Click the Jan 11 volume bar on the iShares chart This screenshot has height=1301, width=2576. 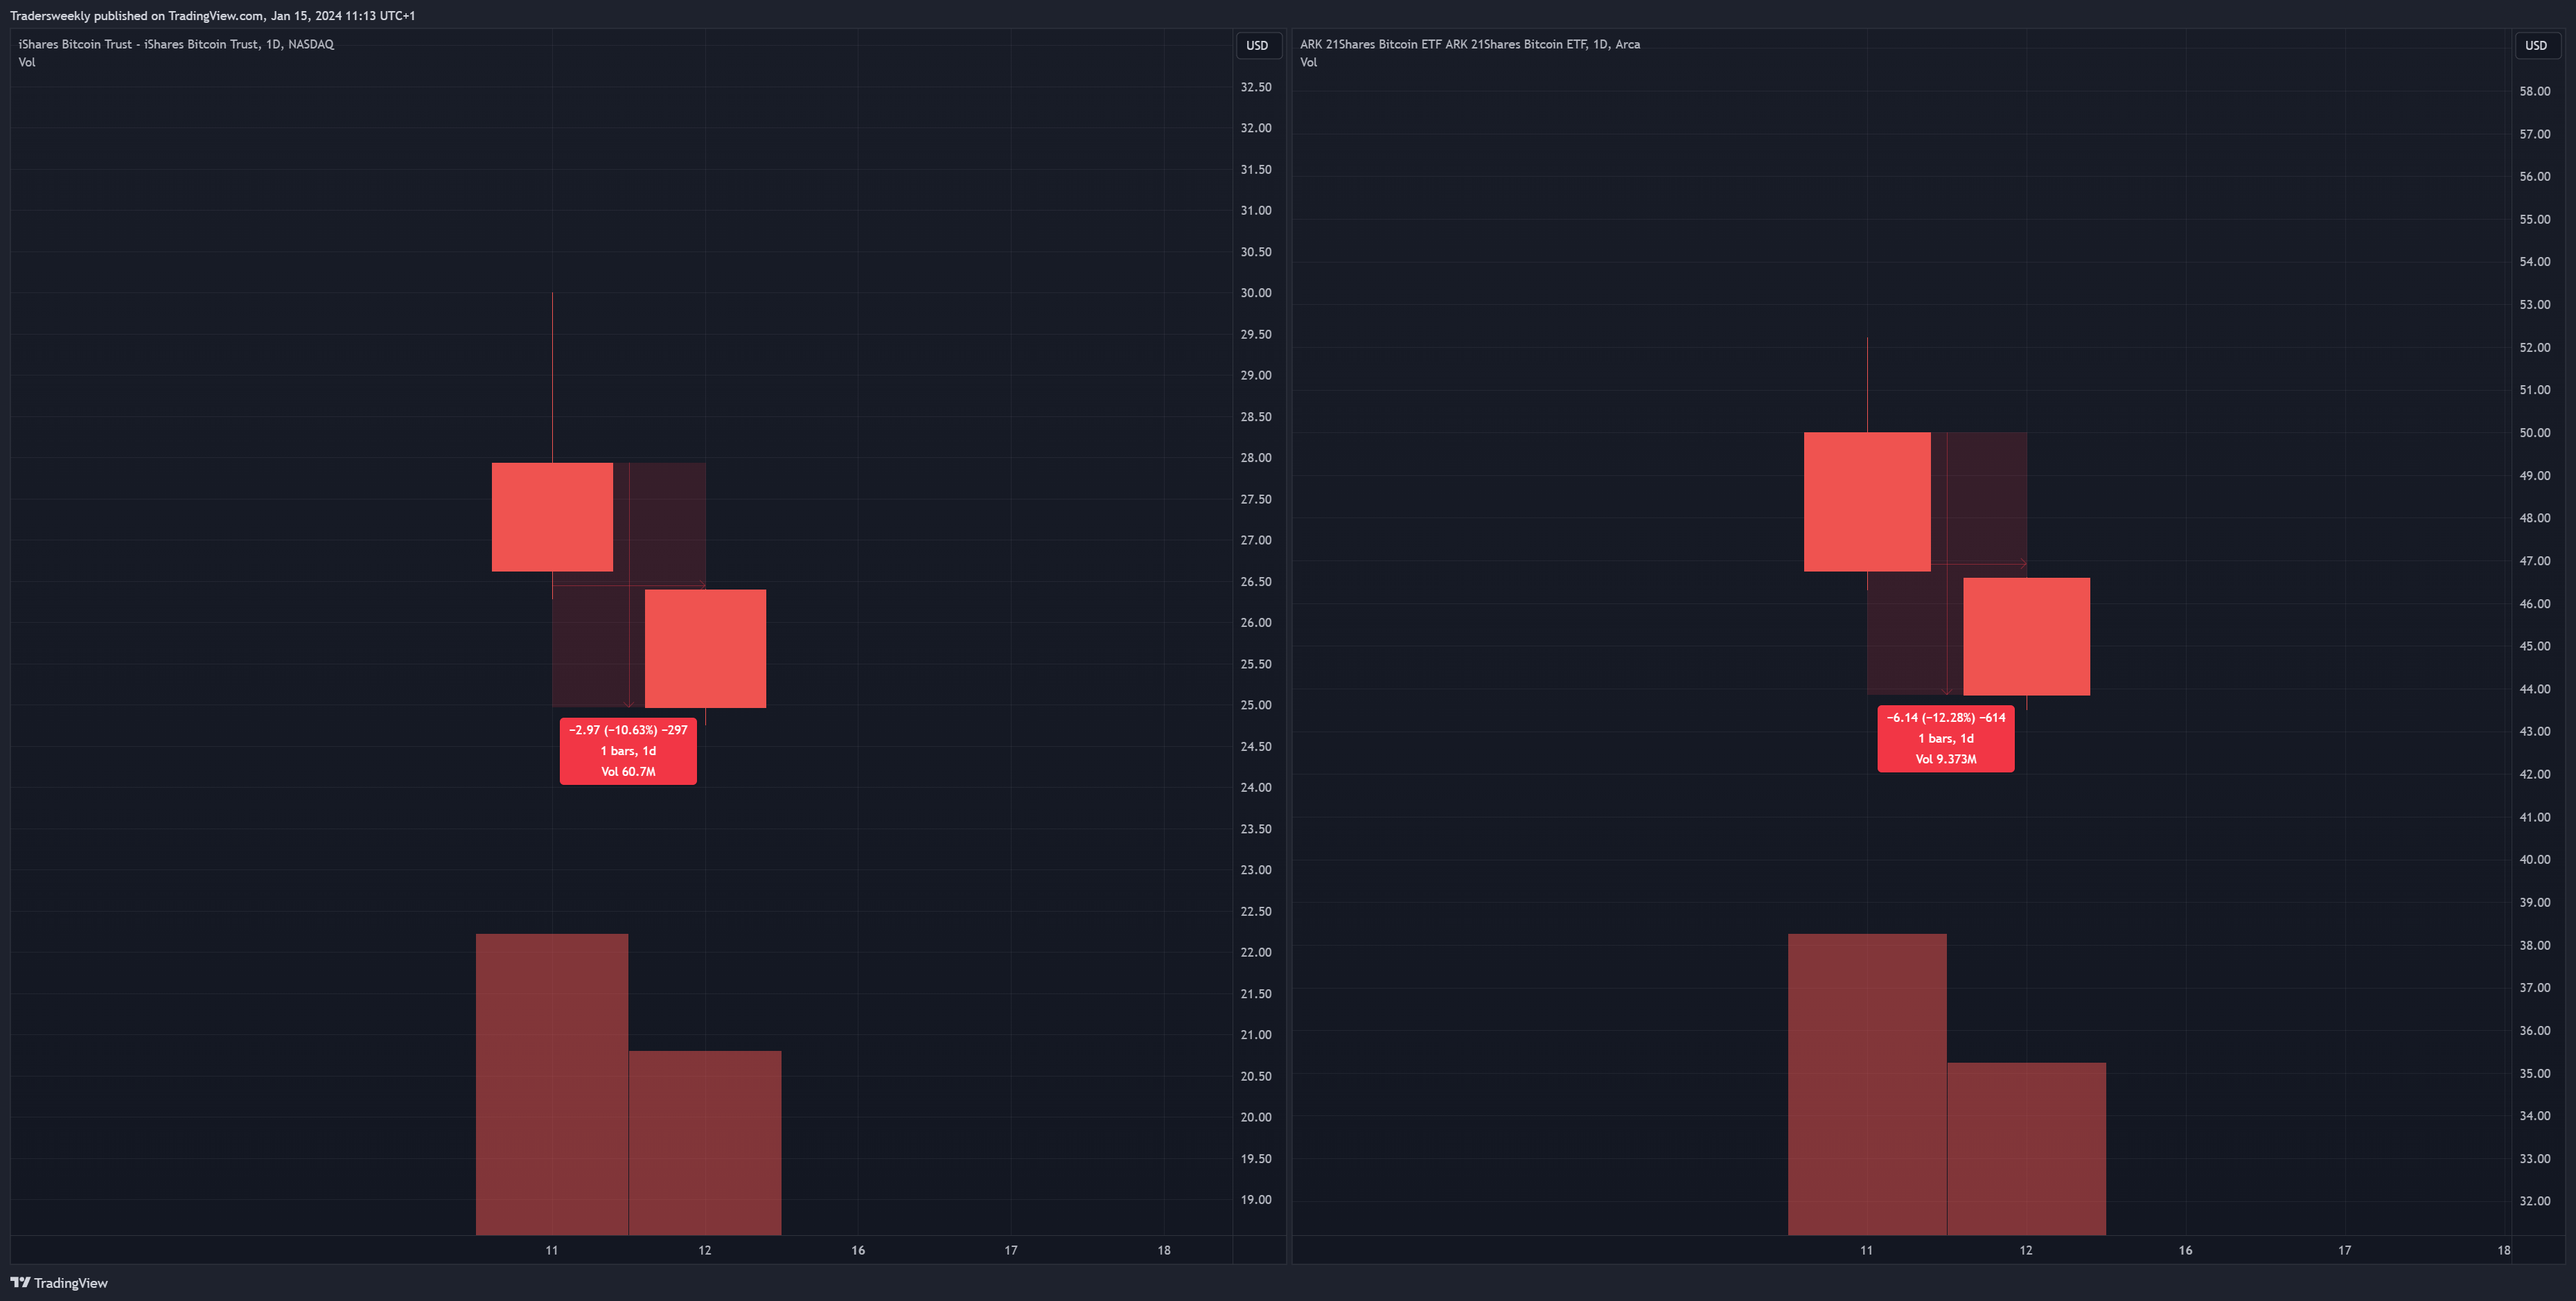[x=552, y=1085]
